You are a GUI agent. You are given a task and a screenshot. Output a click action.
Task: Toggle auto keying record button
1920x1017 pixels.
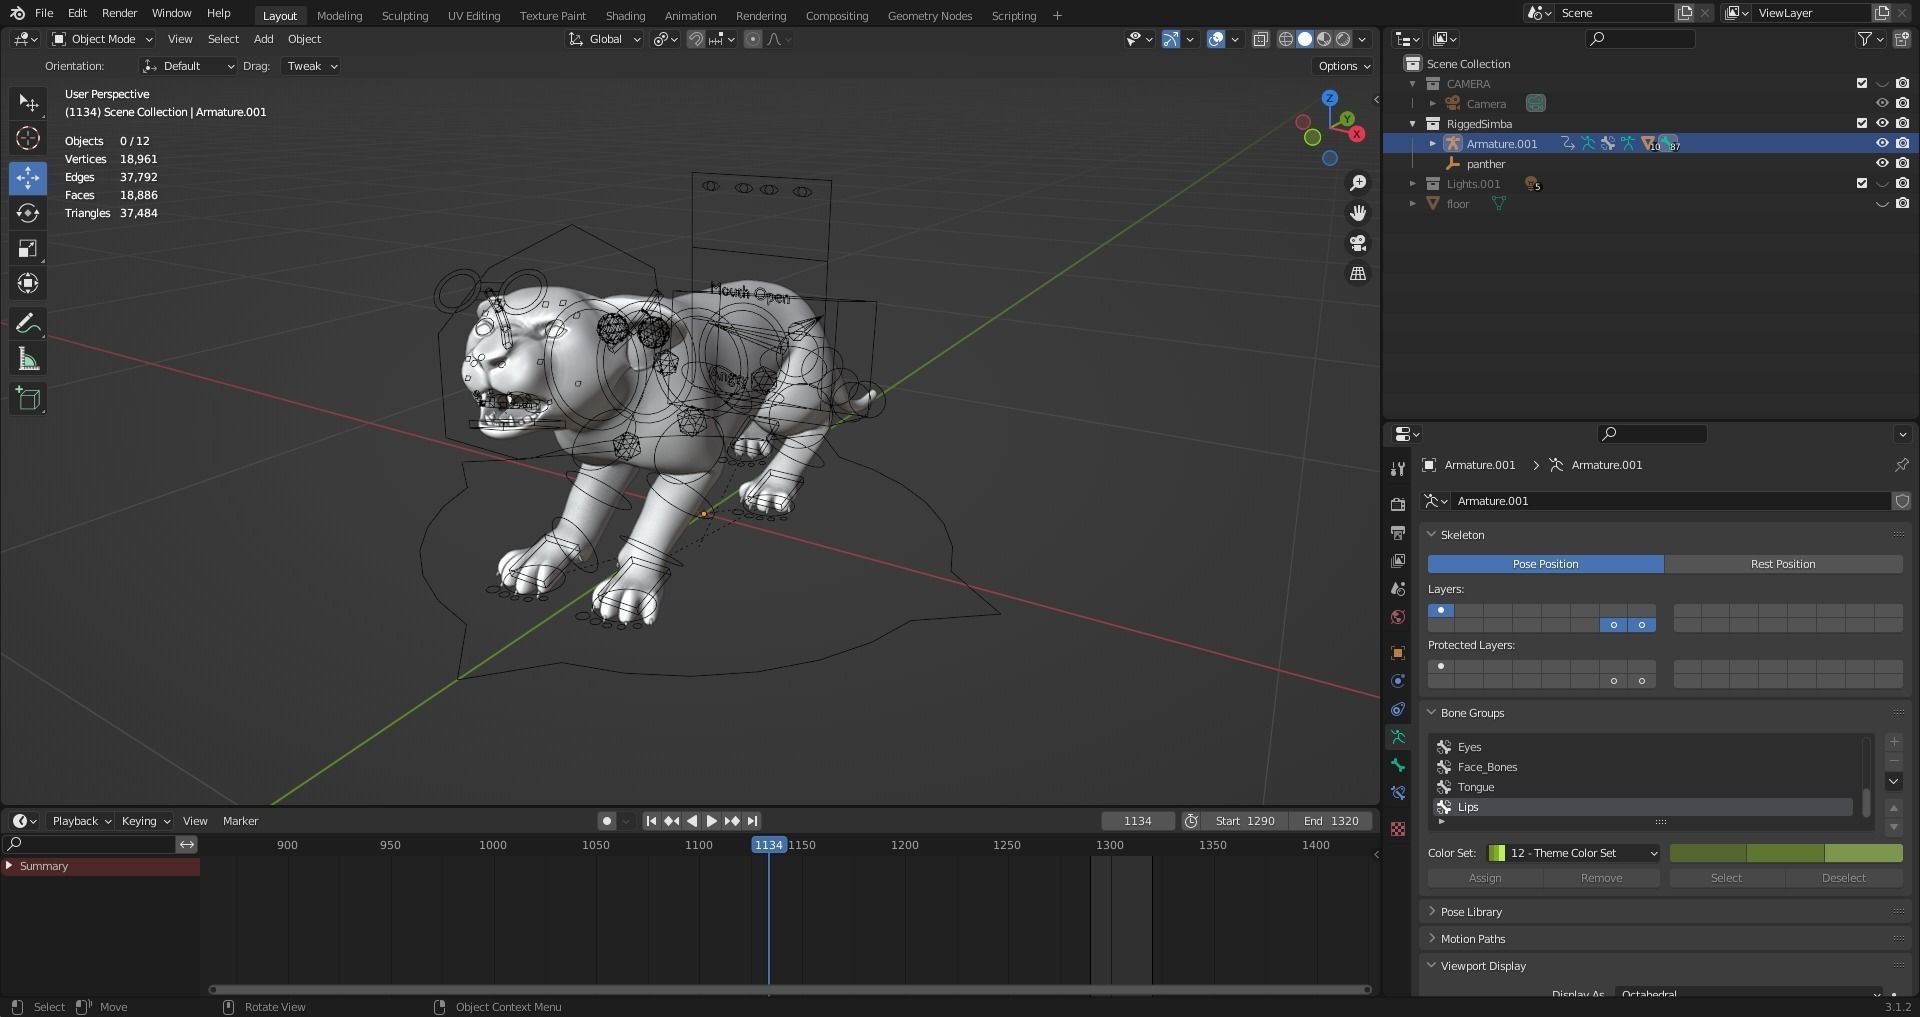point(606,821)
